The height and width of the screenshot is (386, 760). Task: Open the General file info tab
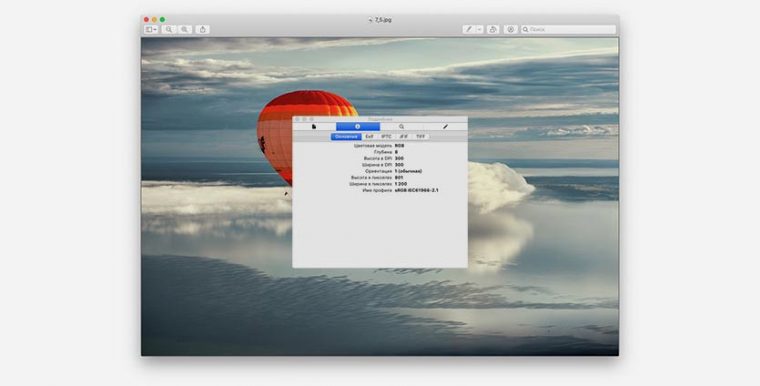[314, 127]
